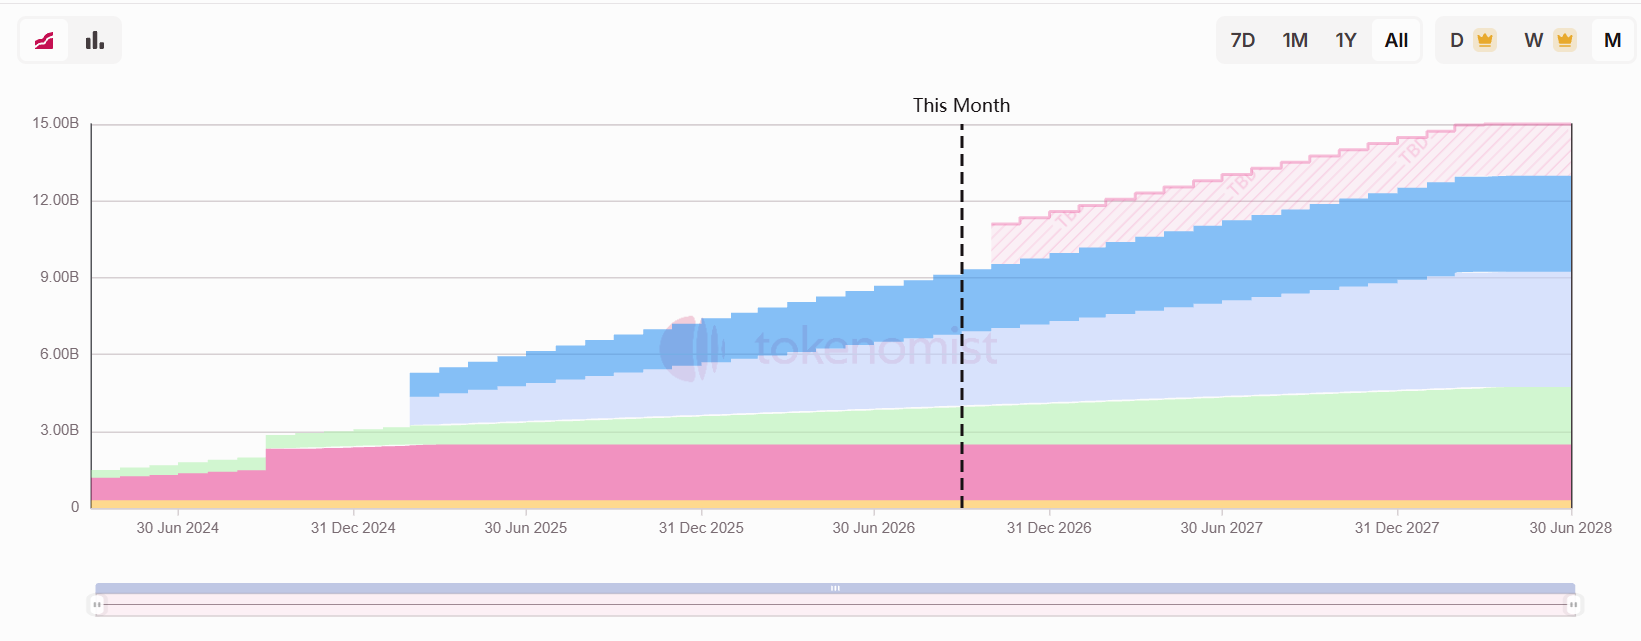Click the 9.00B y-axis value
Viewport: 1641px width, 641px height.
[x=59, y=277]
